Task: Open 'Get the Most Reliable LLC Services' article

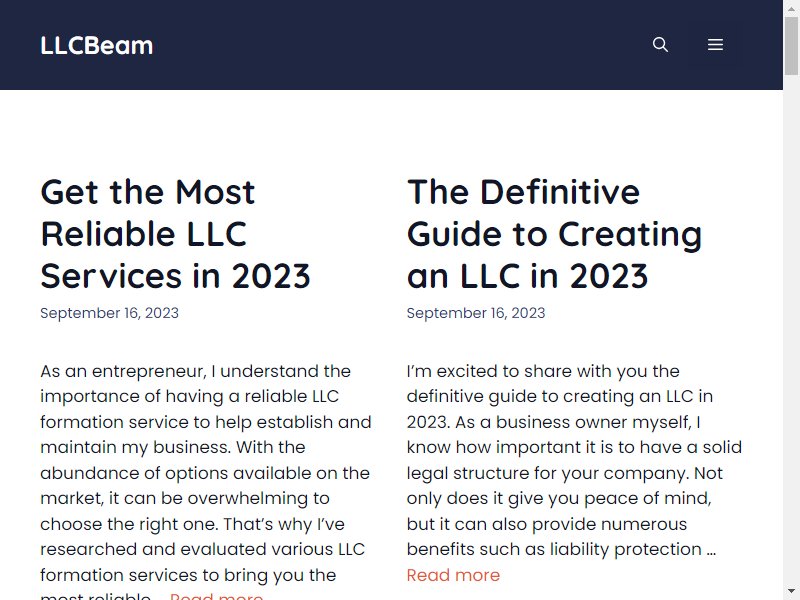Action: [175, 234]
